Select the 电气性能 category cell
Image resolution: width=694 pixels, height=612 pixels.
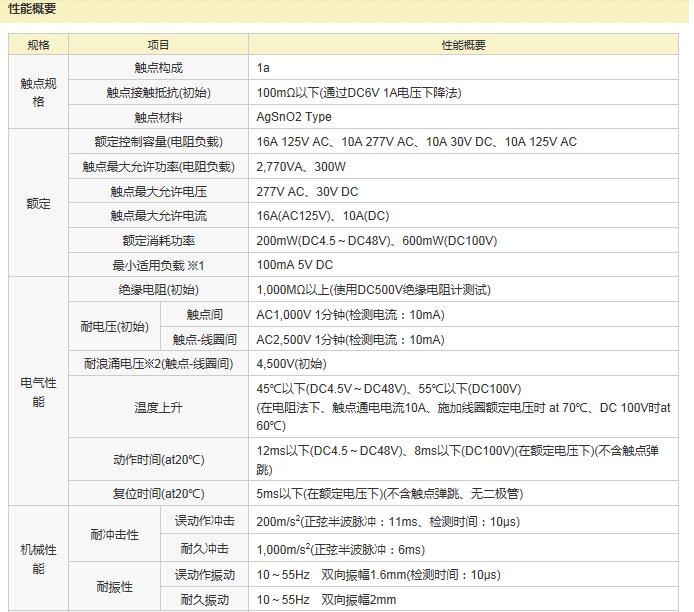tap(38, 391)
